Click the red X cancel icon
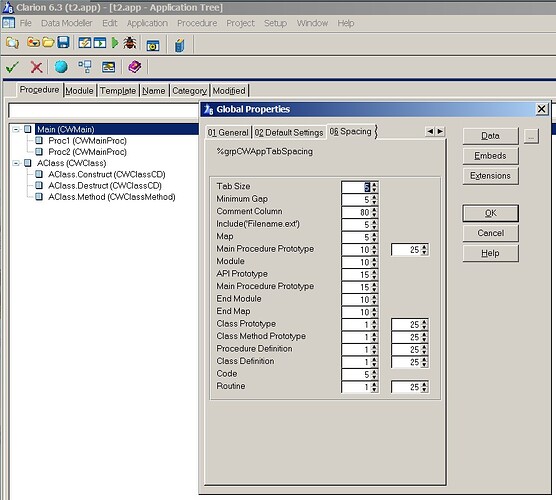 pos(36,67)
